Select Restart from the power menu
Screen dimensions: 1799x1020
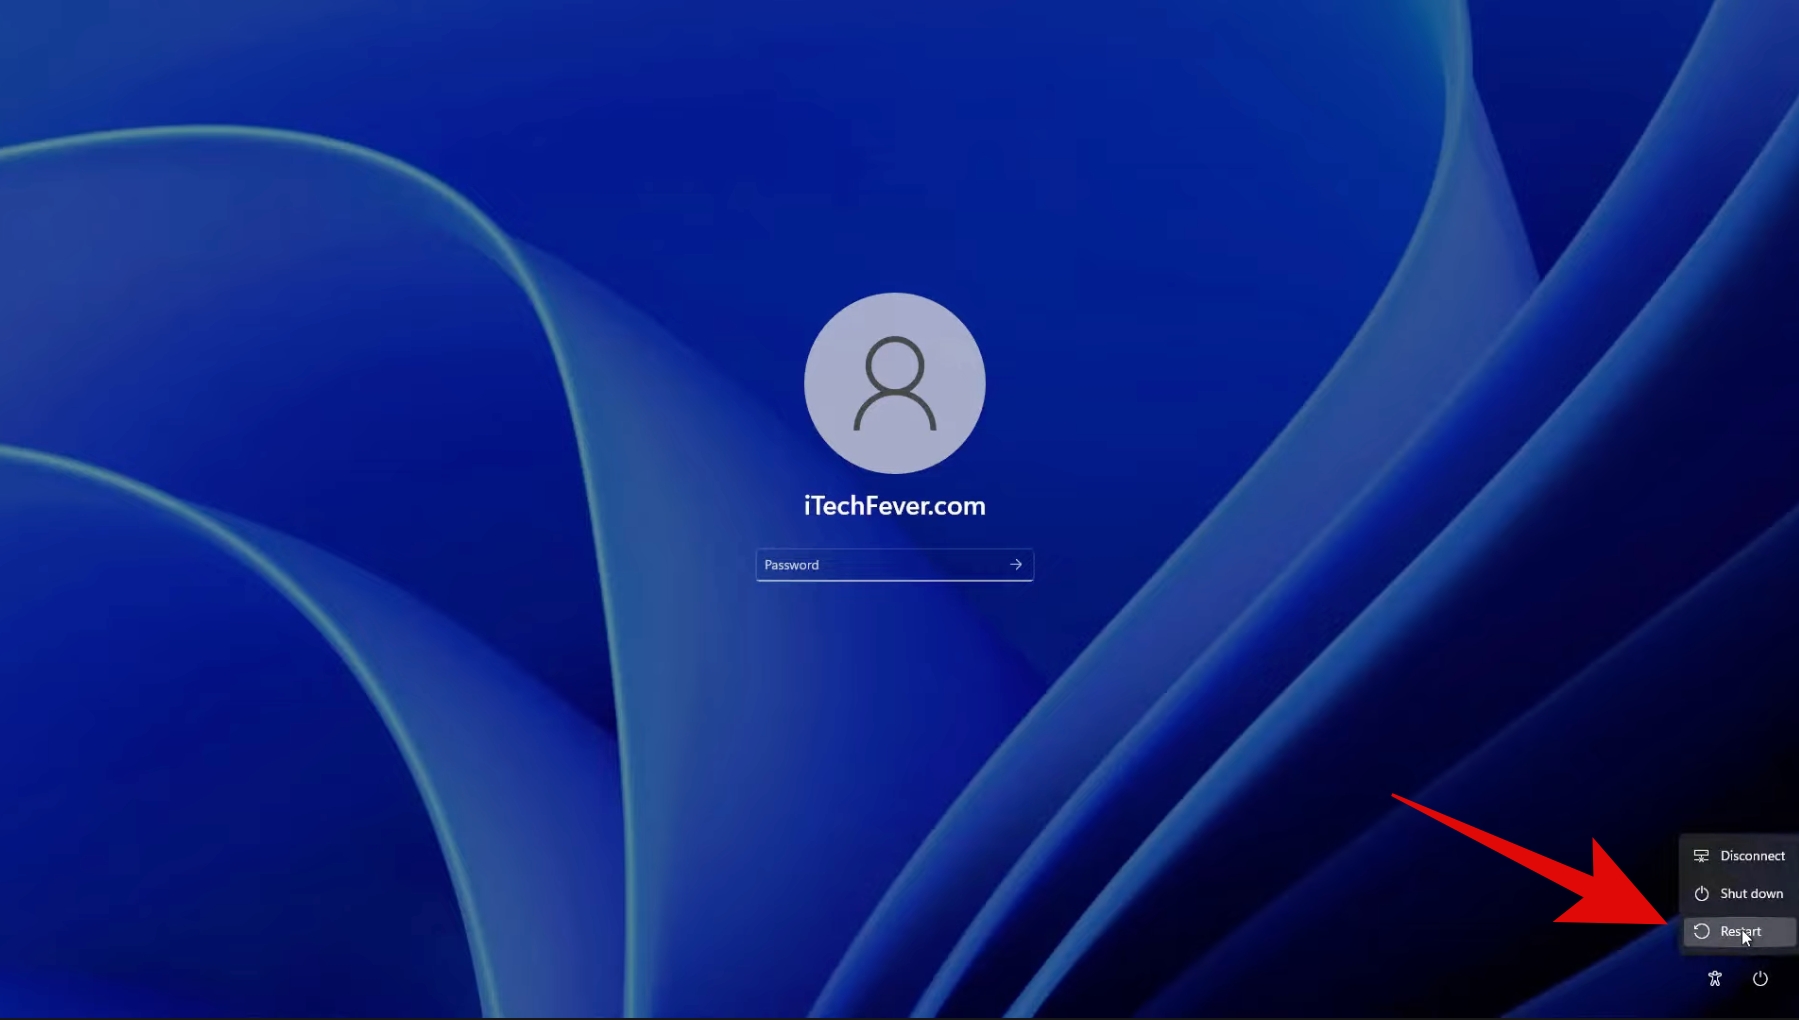point(1739,932)
